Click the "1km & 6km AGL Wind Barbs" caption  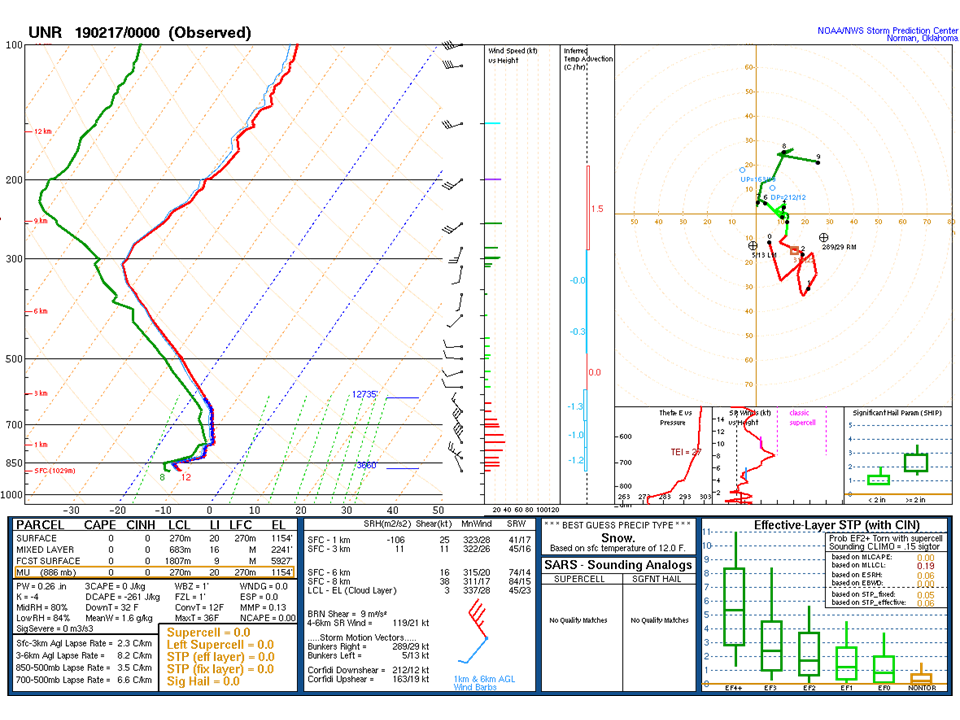(484, 683)
